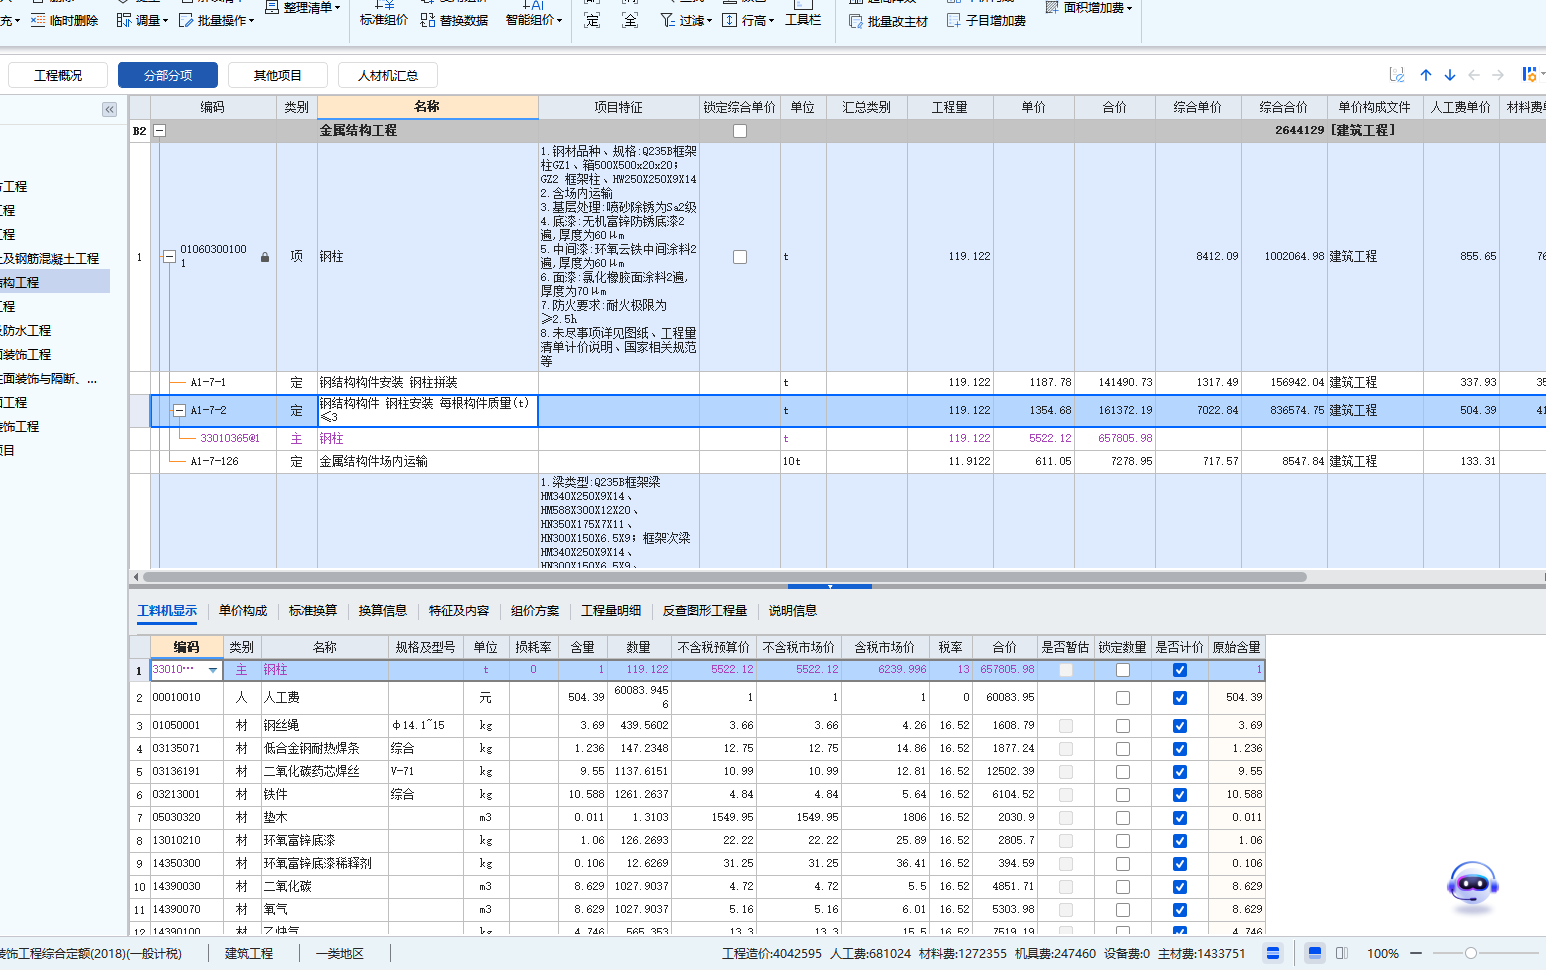1546x970 pixels.
Task: Click the 名称 column header in main table
Action: click(x=427, y=107)
